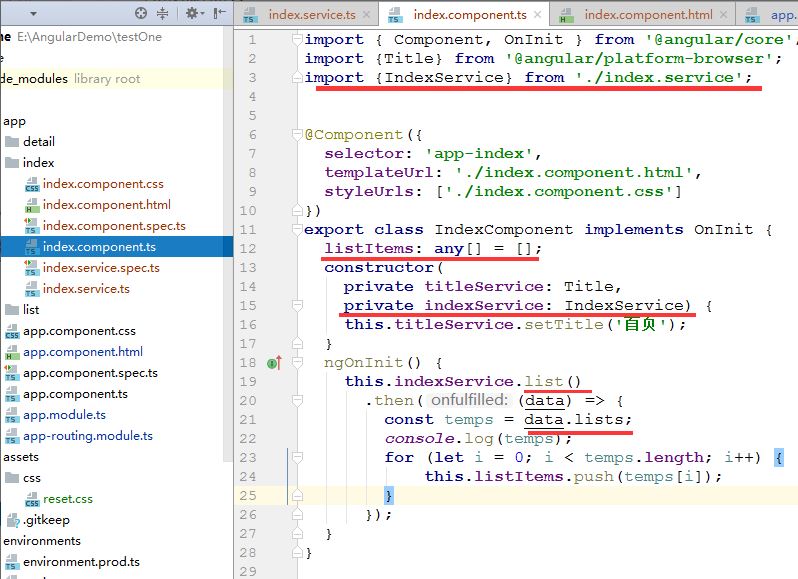This screenshot has height=579, width=798.
Task: Click the scroll-from-source crosshair icon
Action: pyautogui.click(x=141, y=13)
